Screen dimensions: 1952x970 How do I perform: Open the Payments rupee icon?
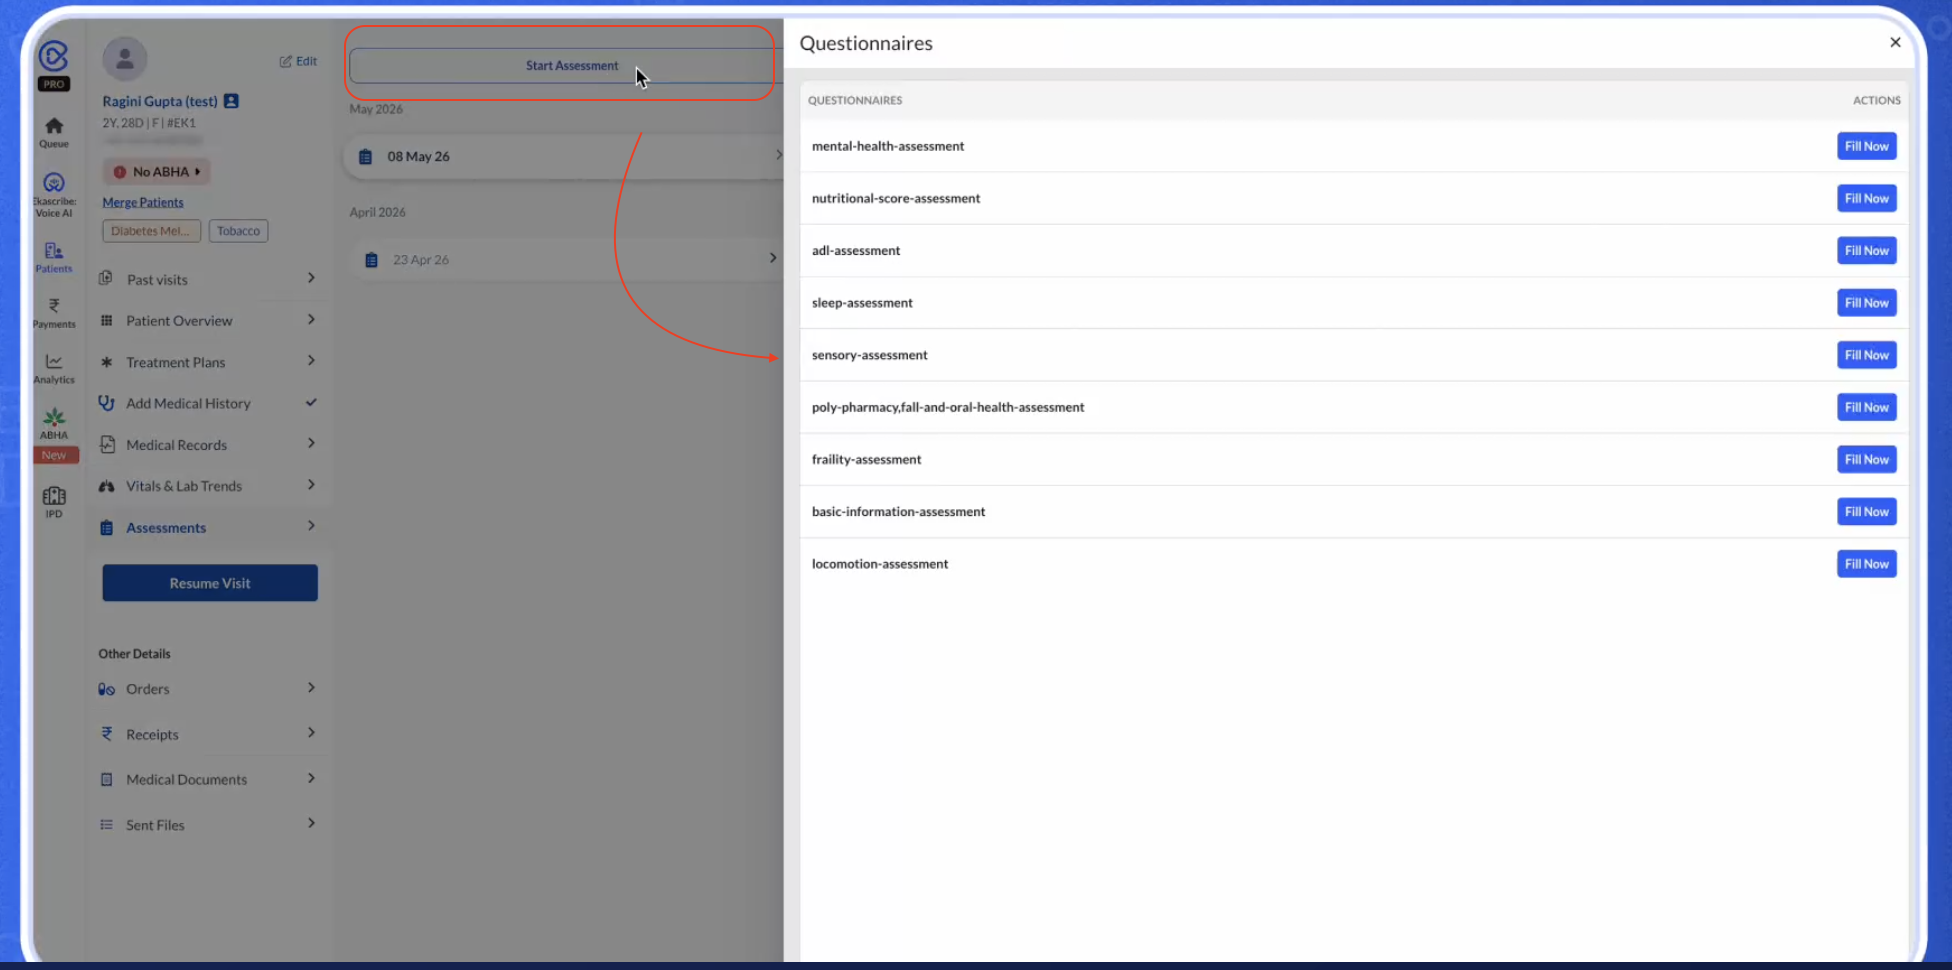pyautogui.click(x=54, y=306)
